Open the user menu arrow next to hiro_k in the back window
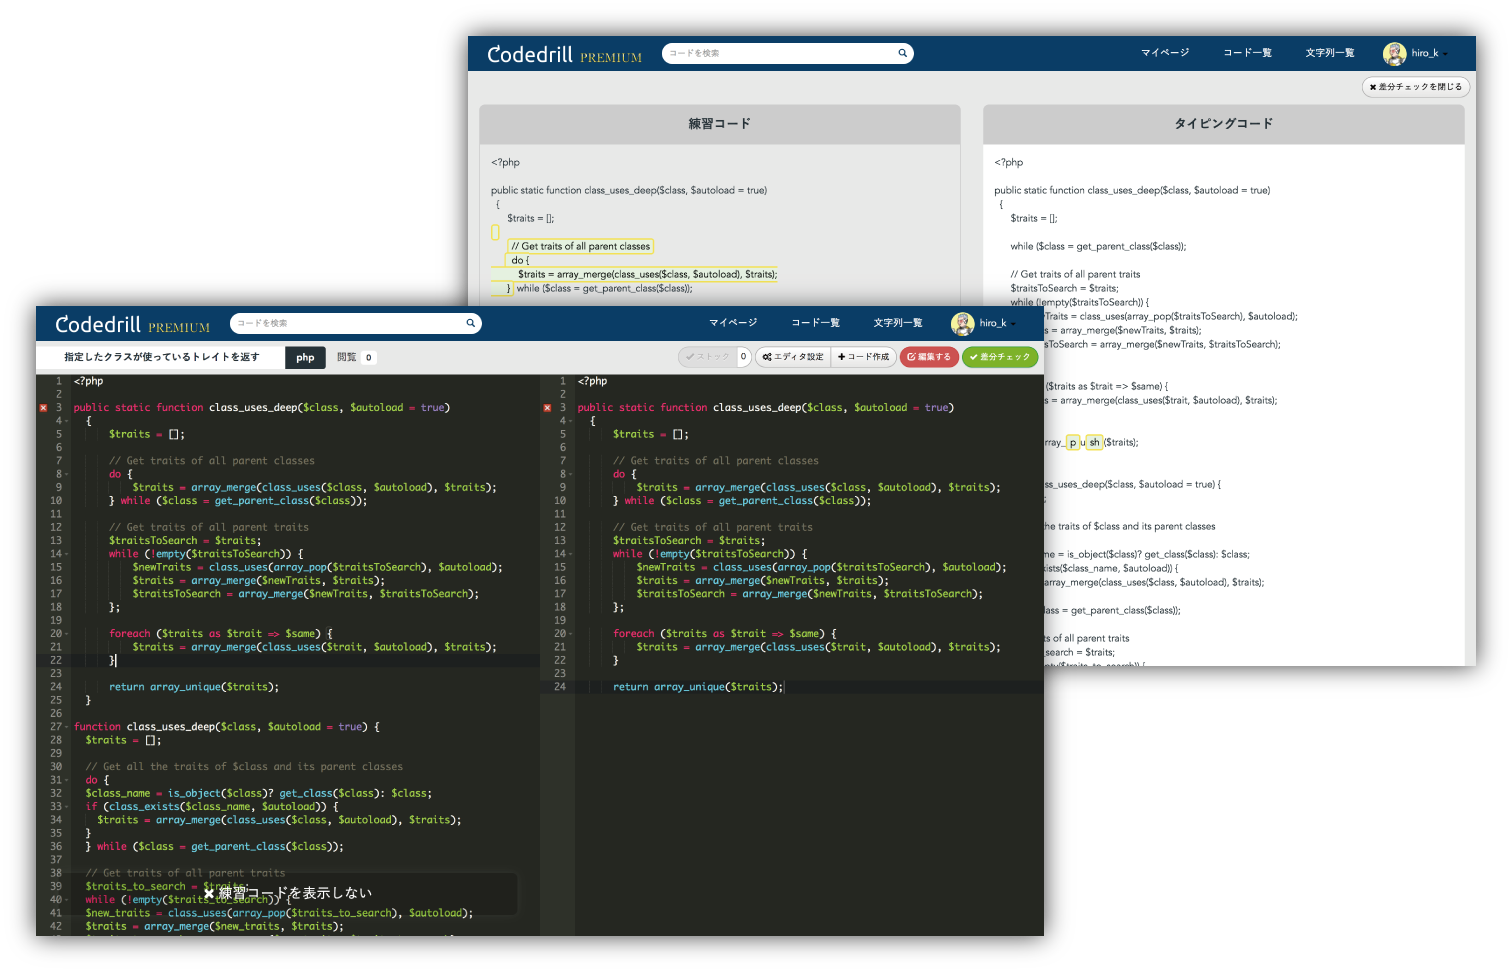The image size is (1512, 972). click(x=1445, y=54)
